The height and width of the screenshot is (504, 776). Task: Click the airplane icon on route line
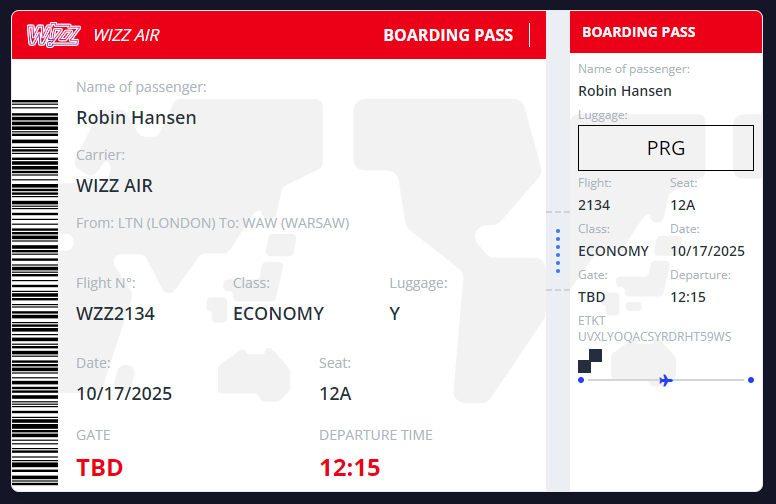667,380
